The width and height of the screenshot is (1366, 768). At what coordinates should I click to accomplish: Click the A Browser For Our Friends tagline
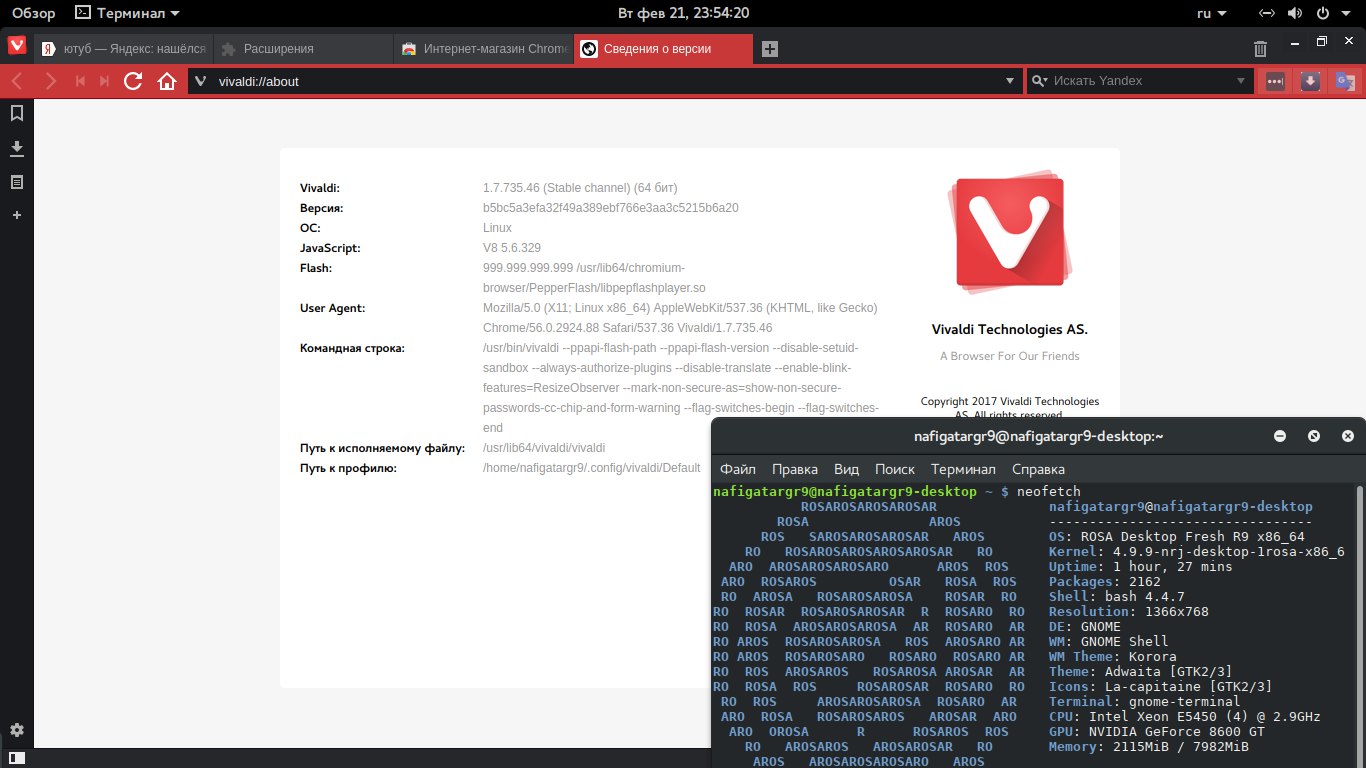(1010, 356)
